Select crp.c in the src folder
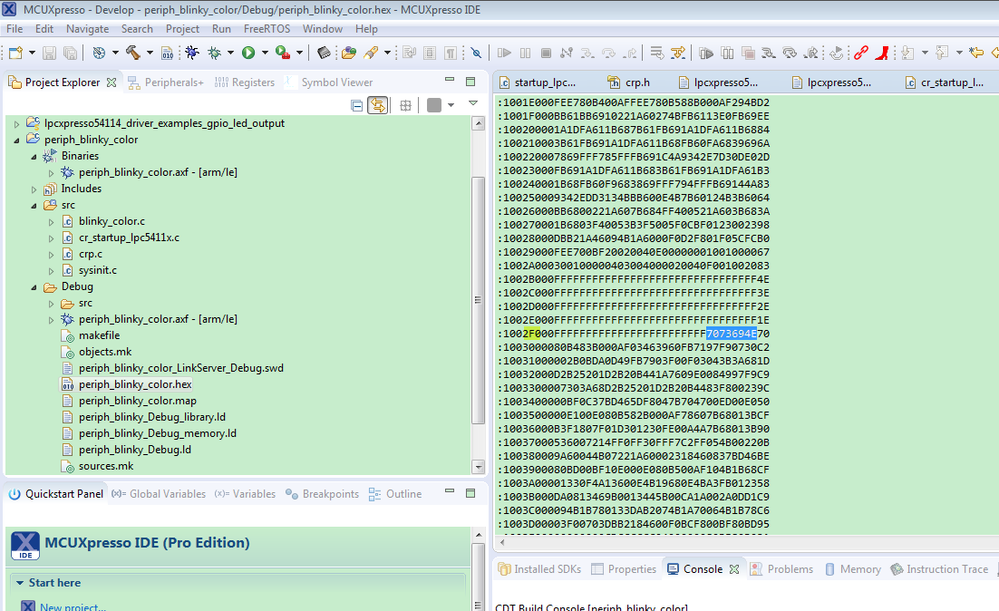This screenshot has width=999, height=611. click(90, 254)
